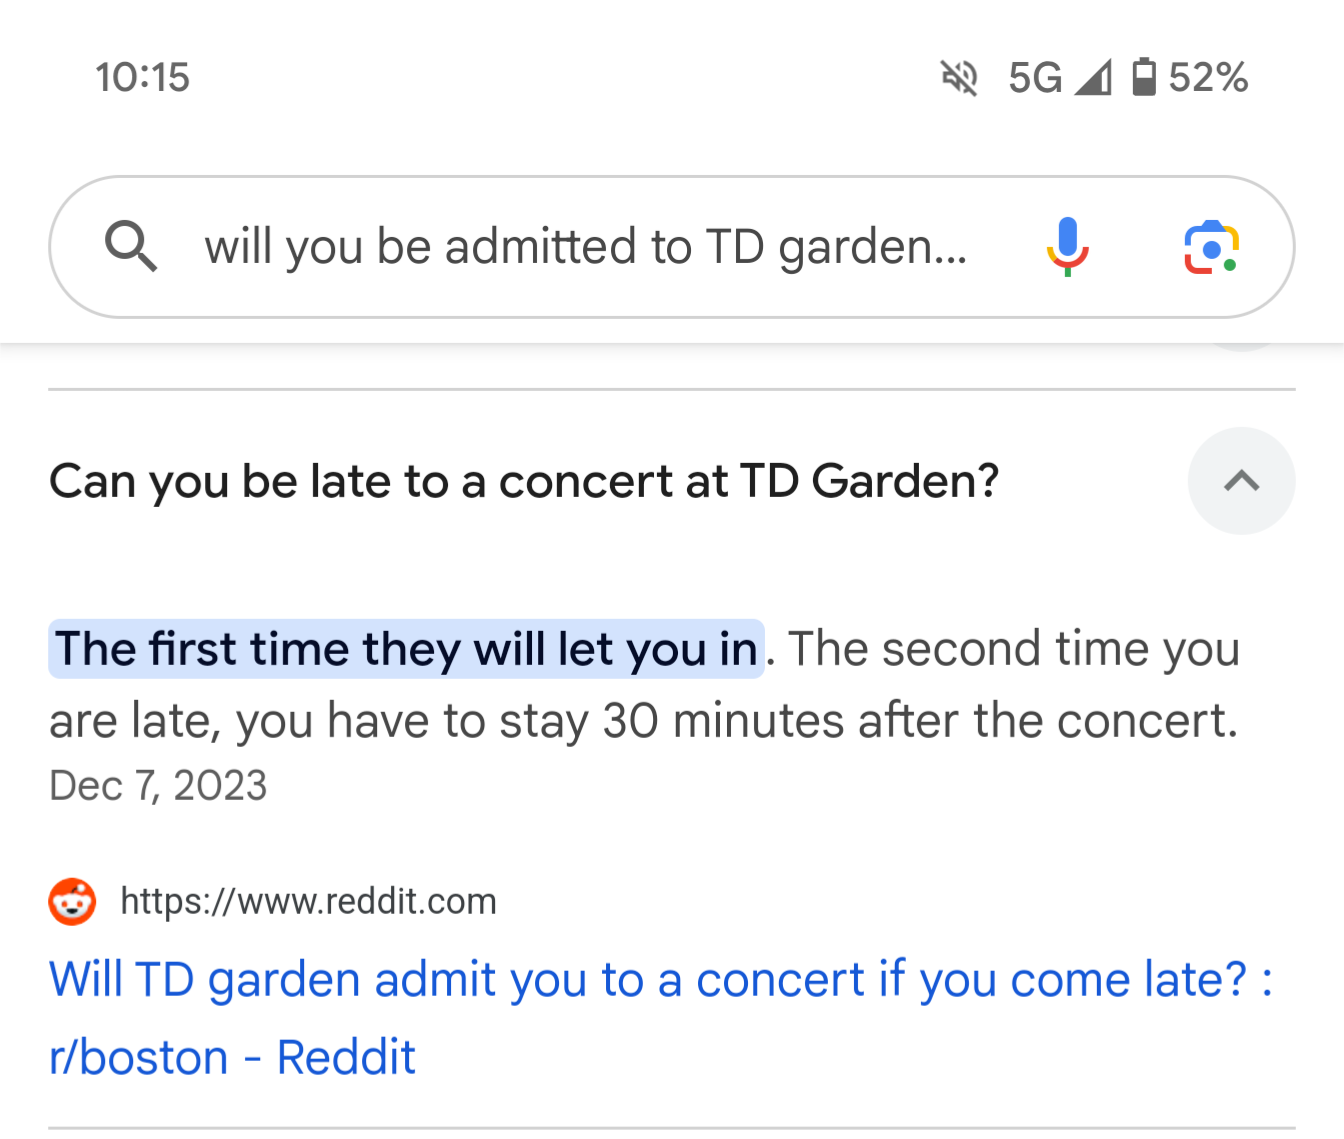Tap the muted sound status icon

pyautogui.click(x=959, y=77)
